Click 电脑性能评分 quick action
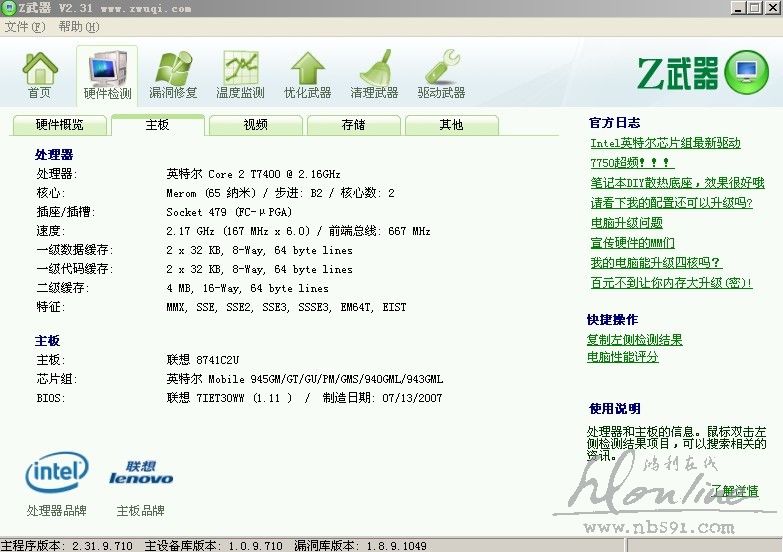Image resolution: width=783 pixels, height=552 pixels. click(x=623, y=357)
